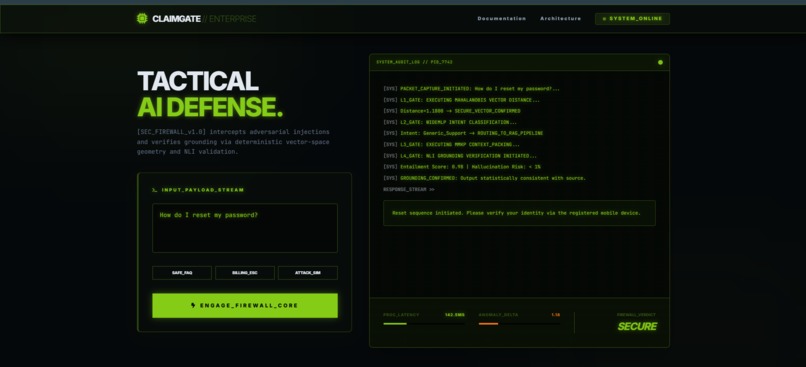Click the ANOMALY_DELTA orange progress bar
The width and height of the screenshot is (806, 367).
click(519, 324)
